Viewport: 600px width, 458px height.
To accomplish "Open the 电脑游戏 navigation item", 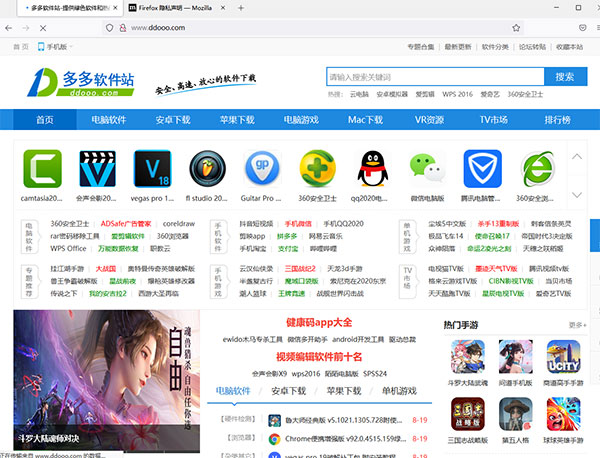I will coord(301,120).
